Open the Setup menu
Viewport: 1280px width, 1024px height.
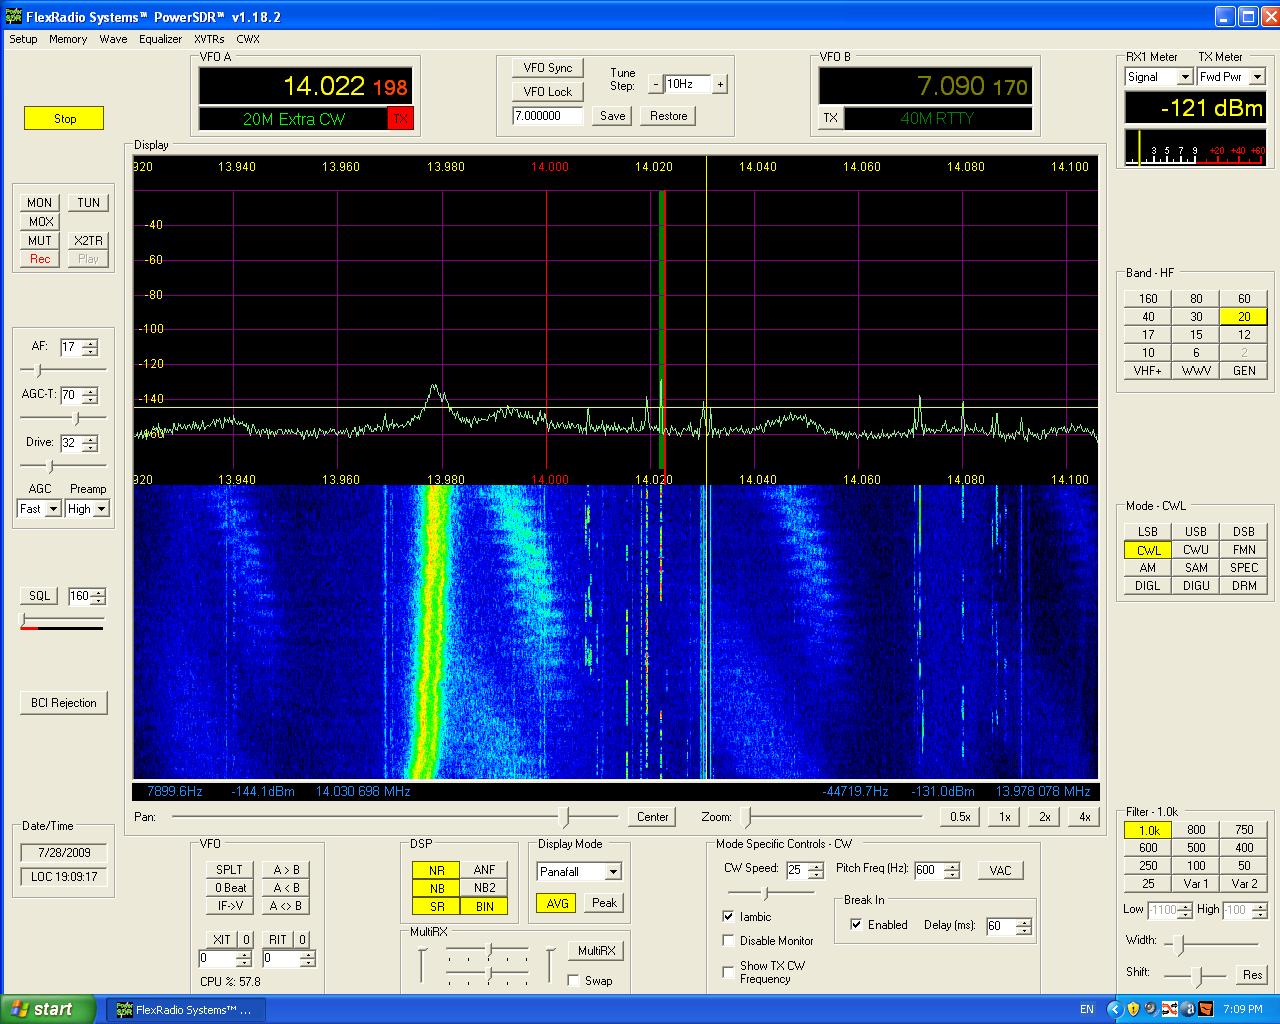click(23, 39)
